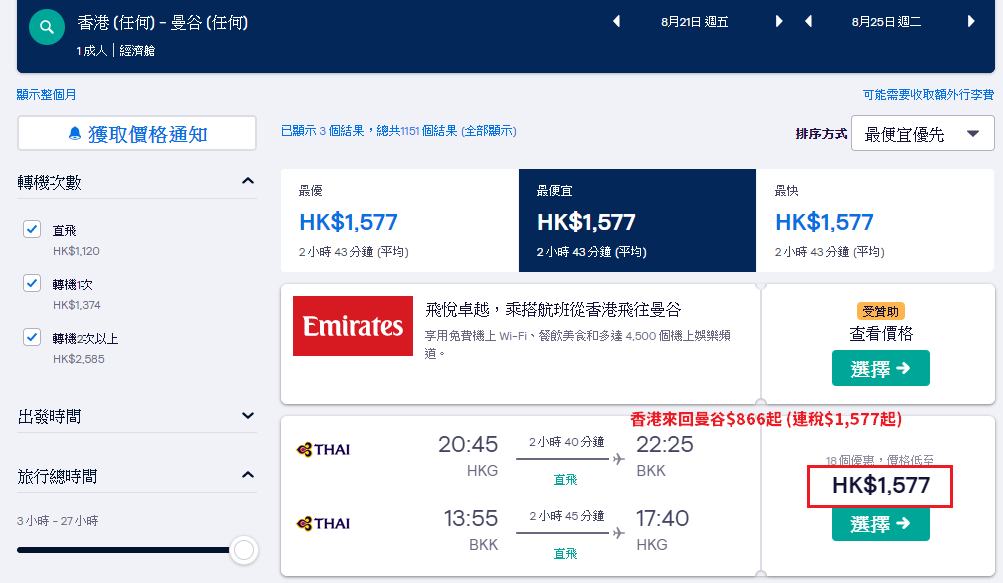This screenshot has height=583, width=1003.
Task: Uncheck the 轉機1次 one-stop checkbox
Action: 32,283
